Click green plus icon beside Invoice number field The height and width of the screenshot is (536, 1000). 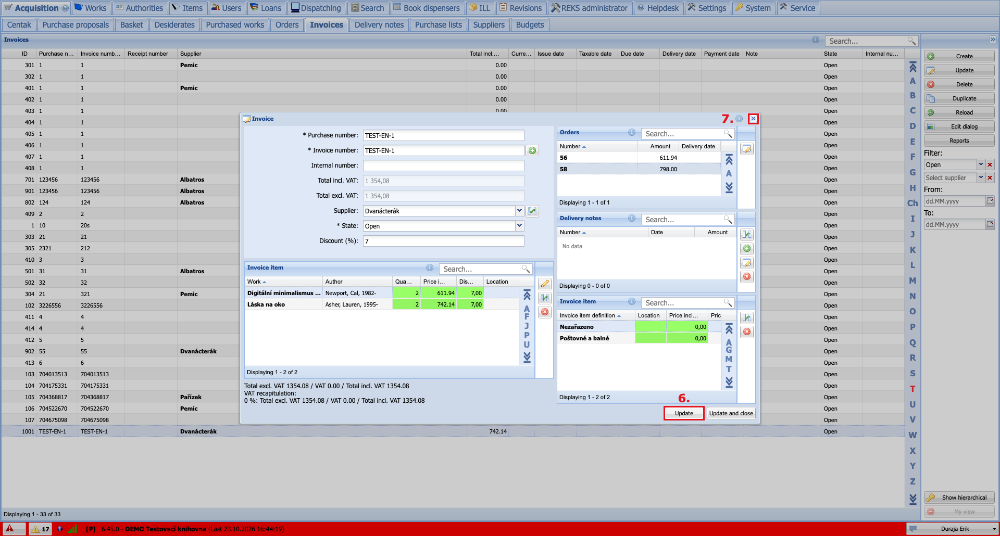coord(532,151)
